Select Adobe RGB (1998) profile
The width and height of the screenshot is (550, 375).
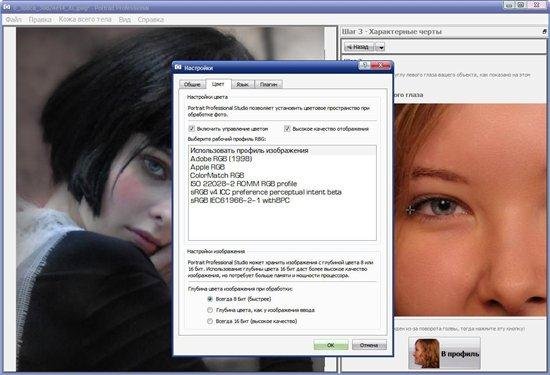[282, 159]
